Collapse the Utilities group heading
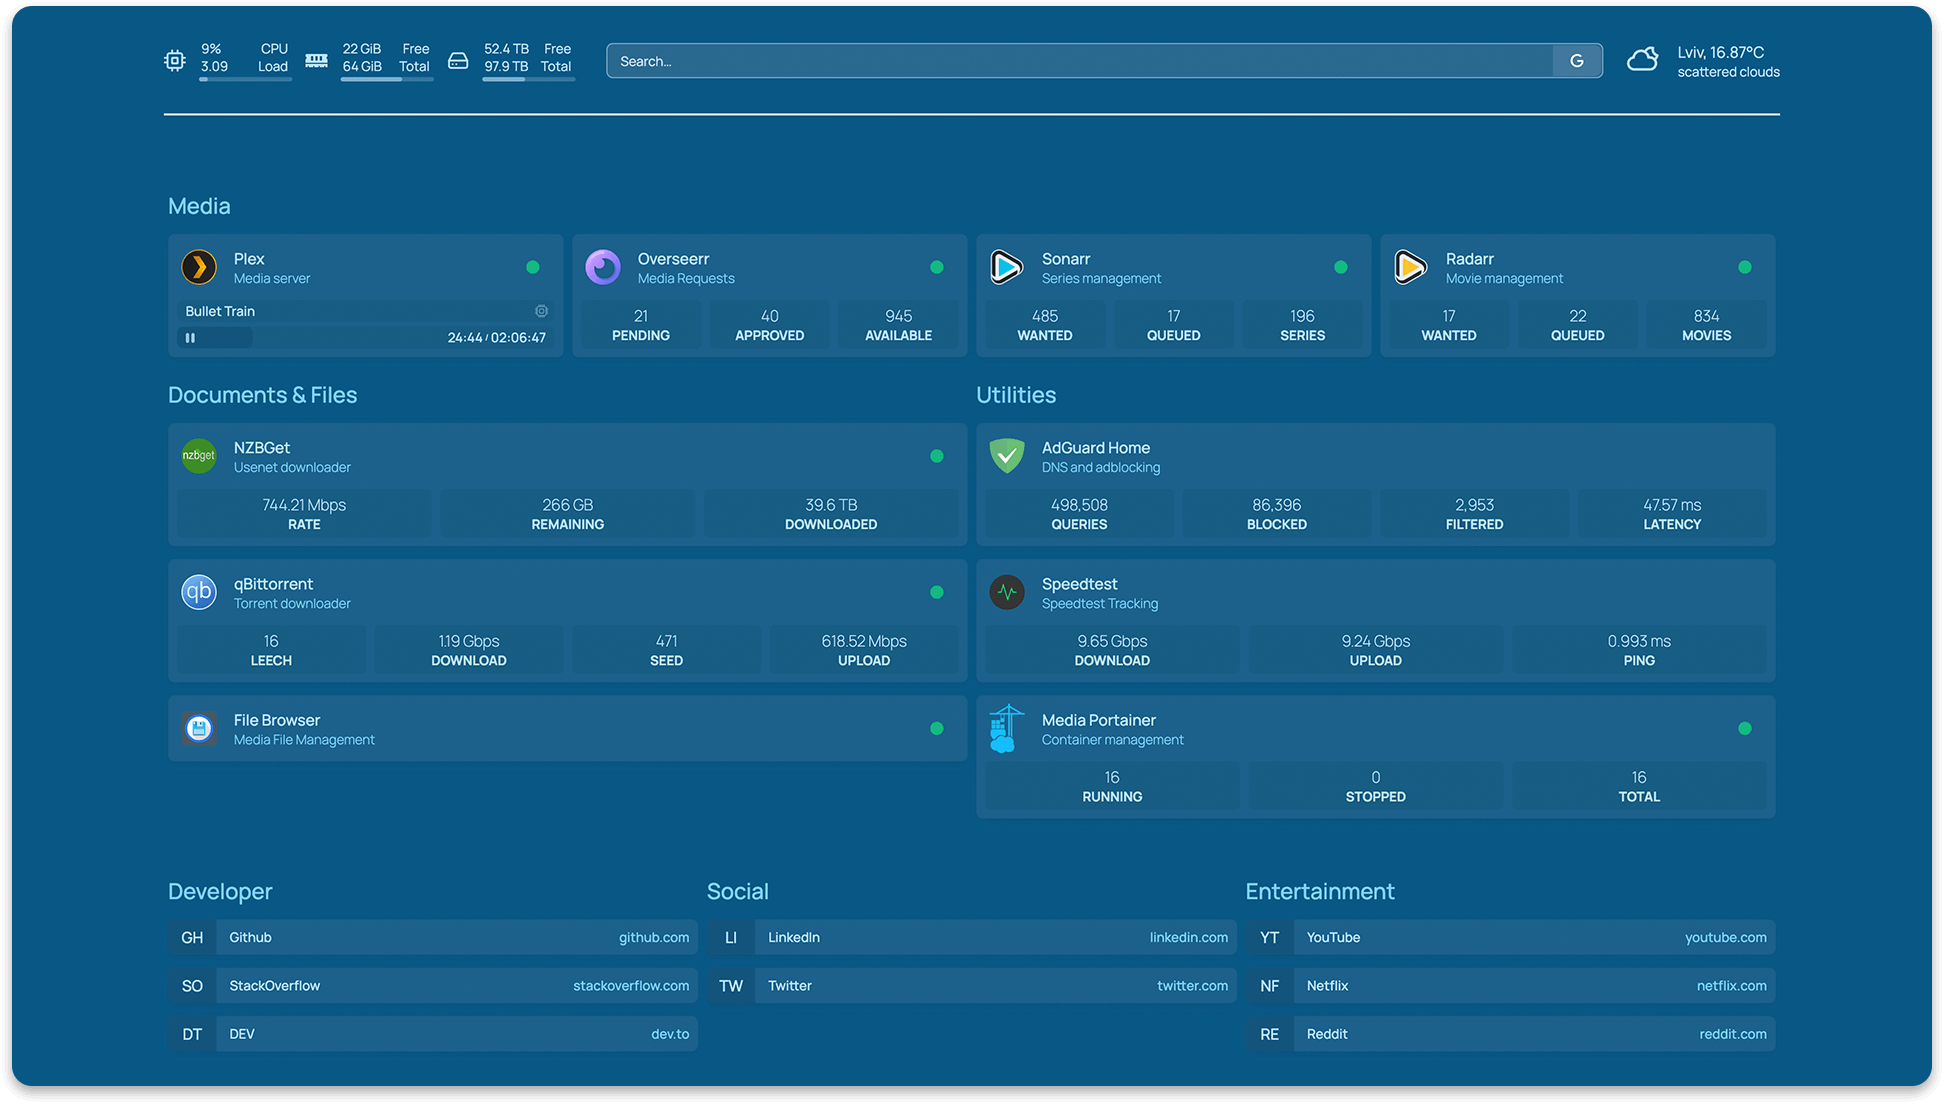 click(1015, 395)
